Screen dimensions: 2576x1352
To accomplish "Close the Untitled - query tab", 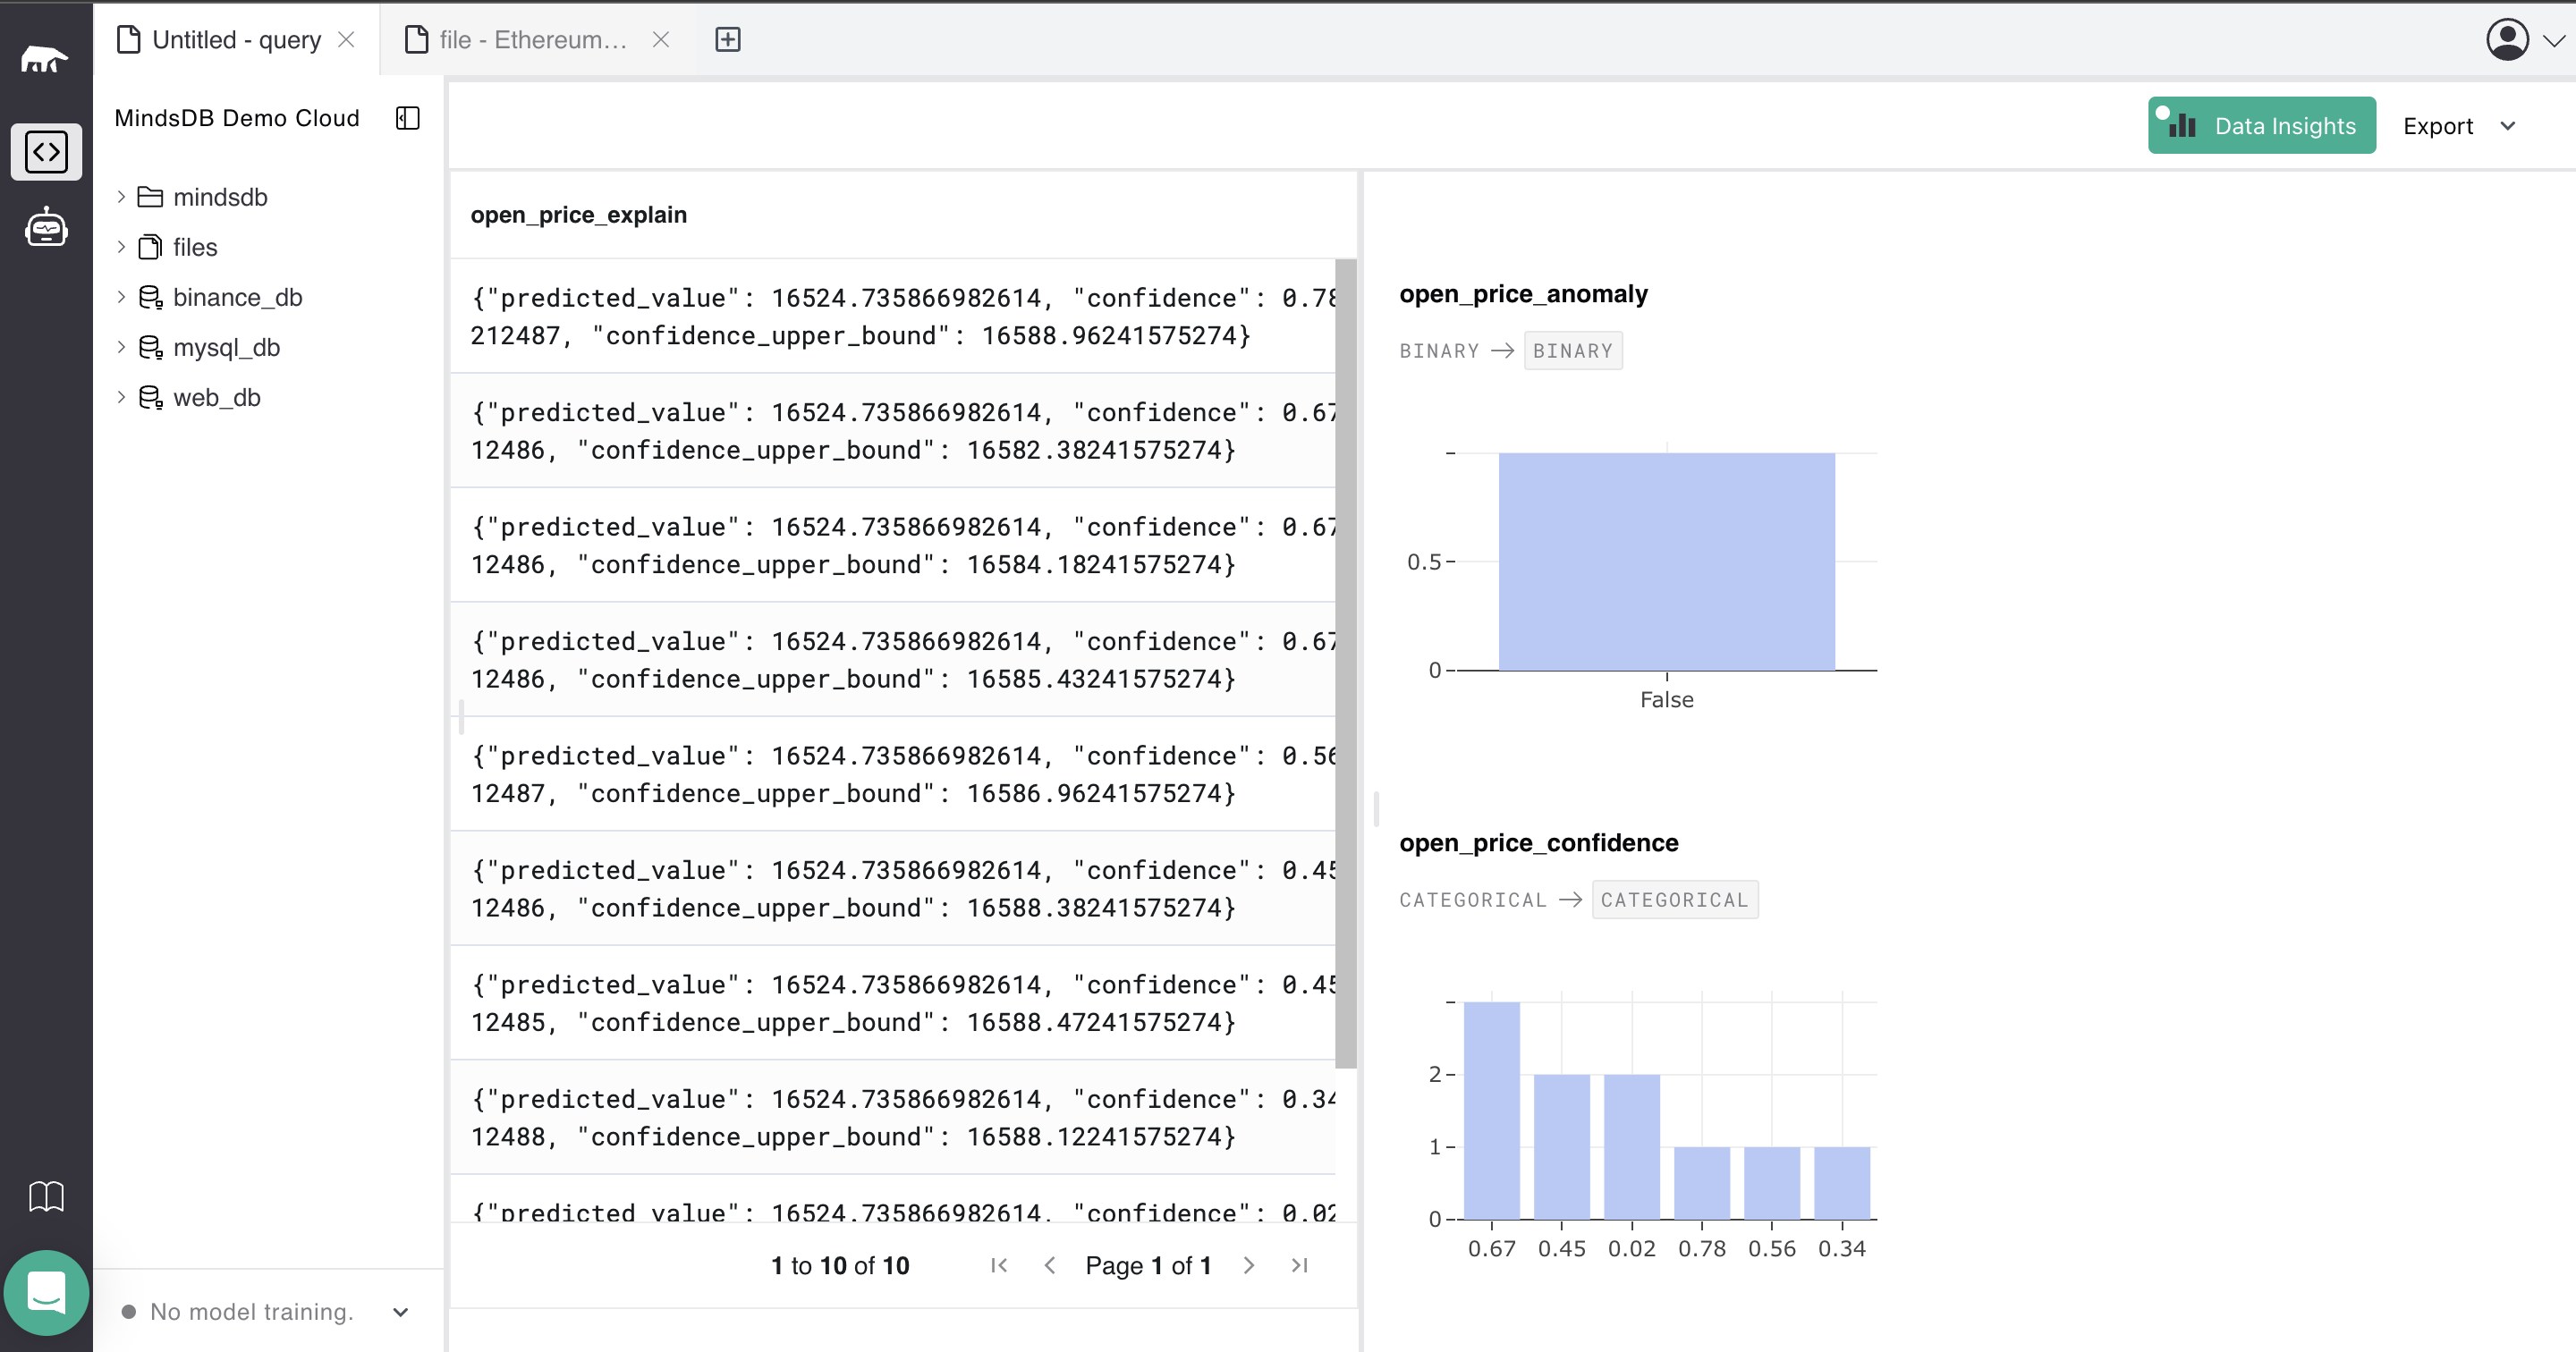I will (346, 40).
